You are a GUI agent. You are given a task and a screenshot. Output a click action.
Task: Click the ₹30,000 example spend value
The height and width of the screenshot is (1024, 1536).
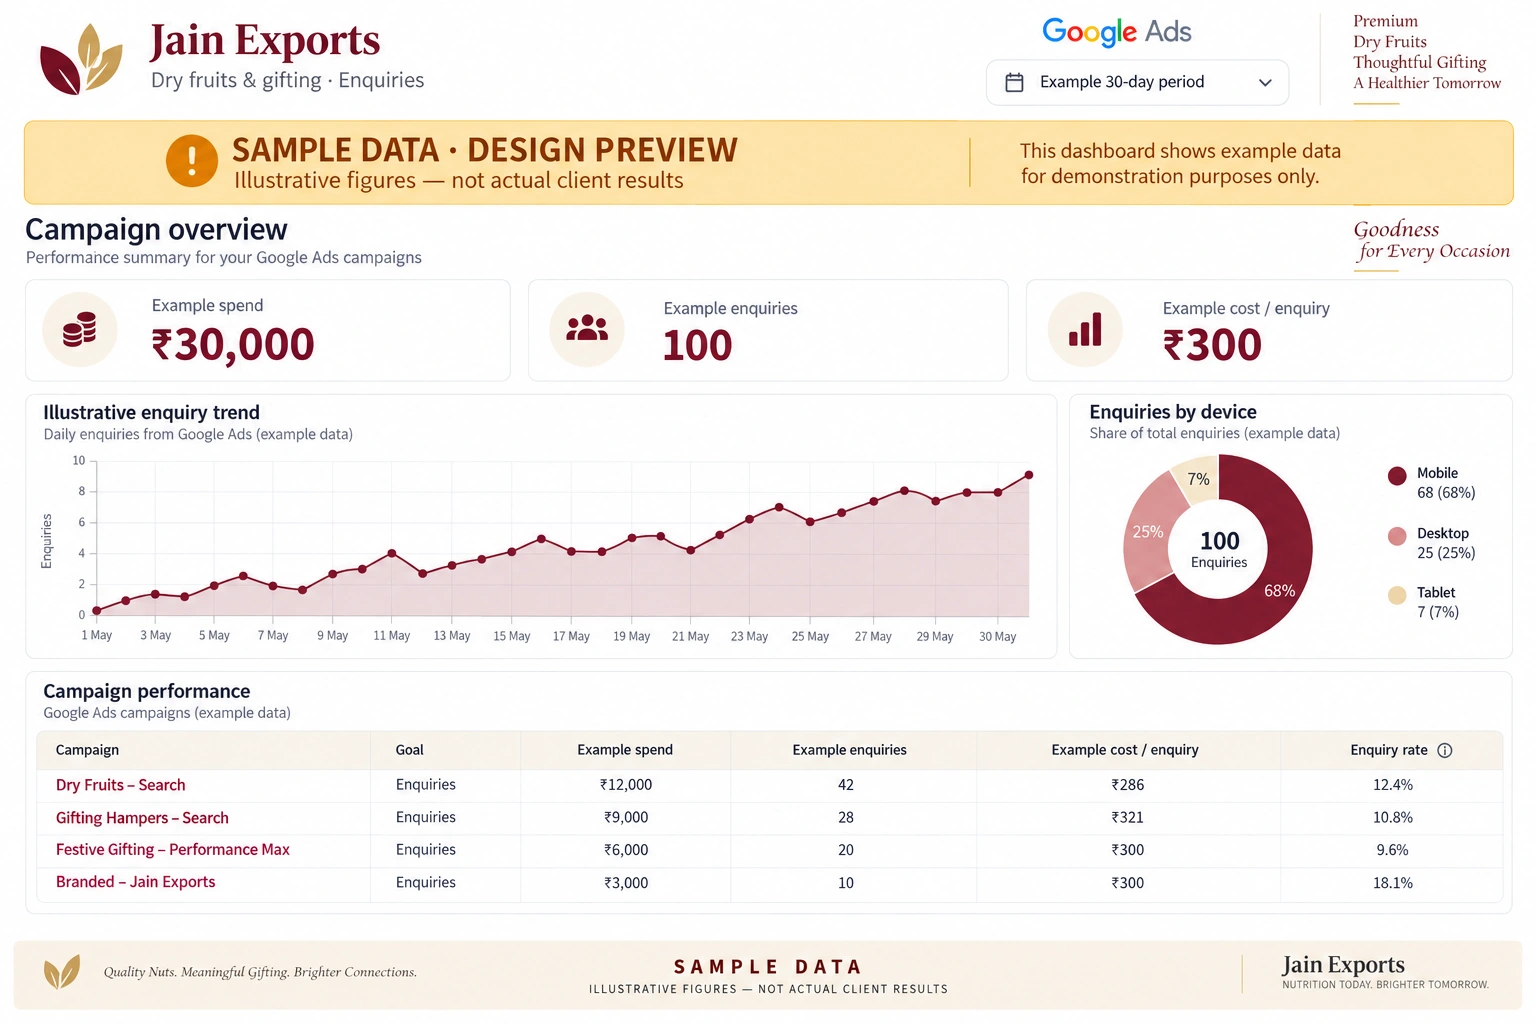pos(233,345)
